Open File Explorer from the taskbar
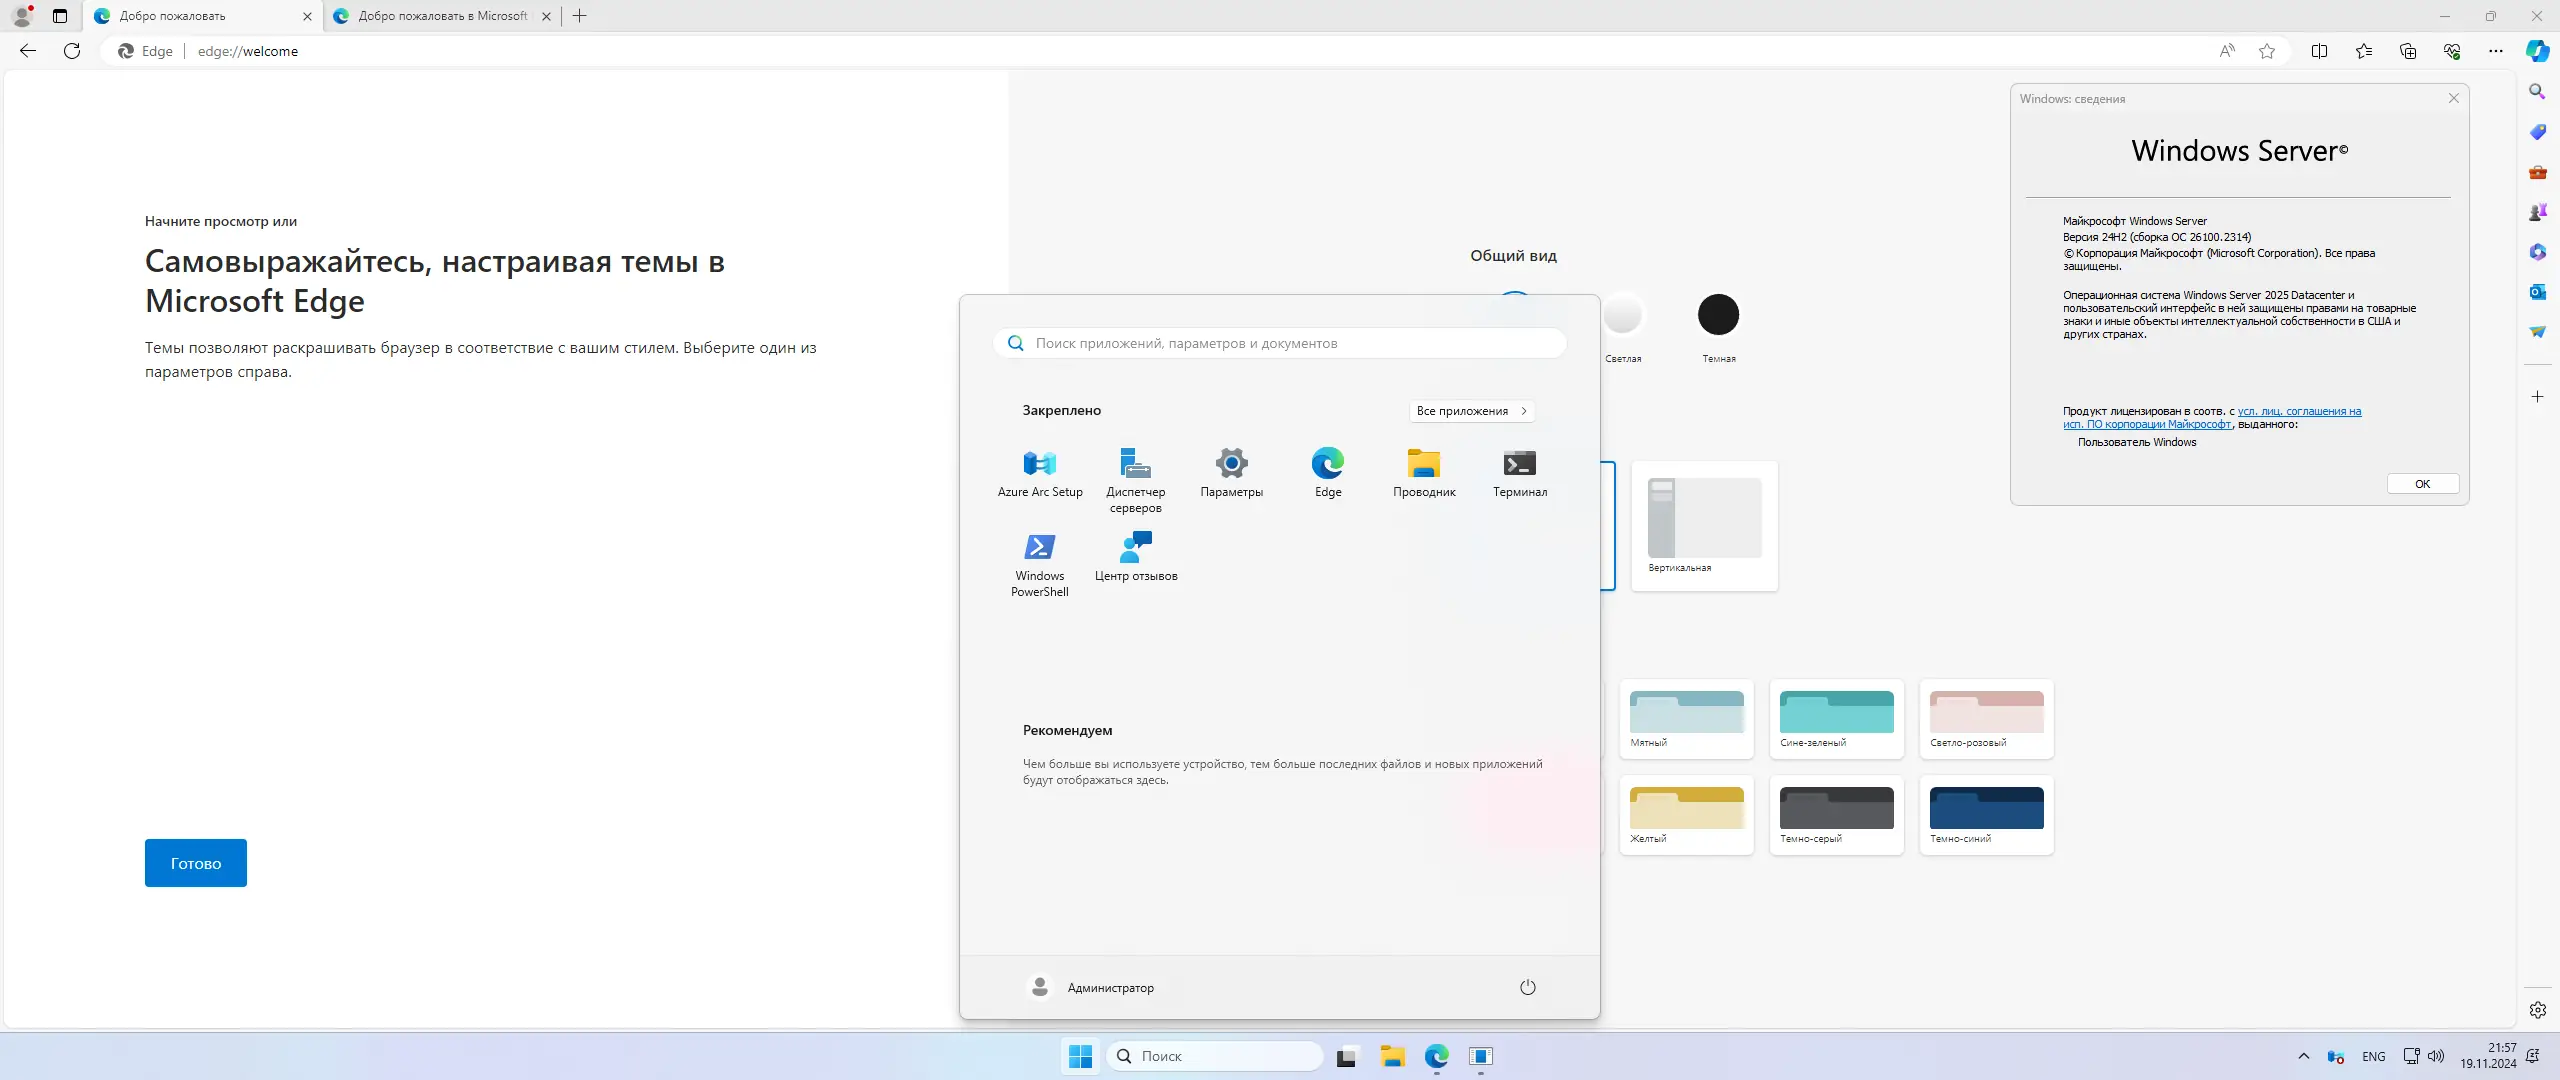2560x1080 pixels. click(x=1393, y=1056)
